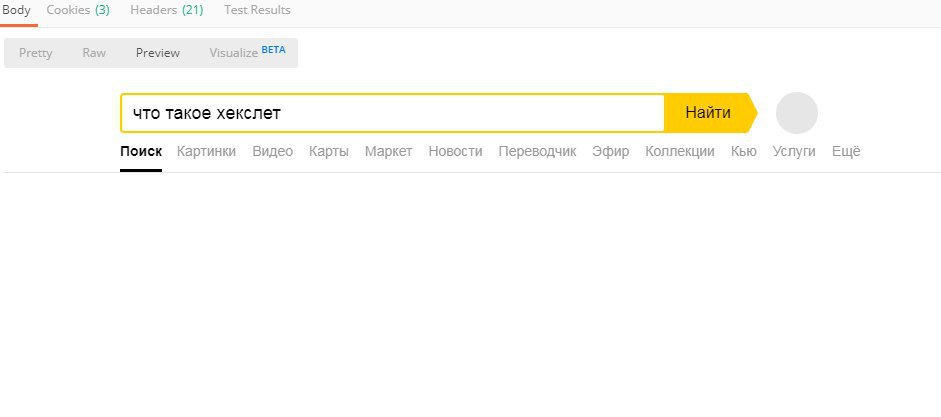Select the Поиск search category
Screen dimensions: 941x417
point(141,152)
